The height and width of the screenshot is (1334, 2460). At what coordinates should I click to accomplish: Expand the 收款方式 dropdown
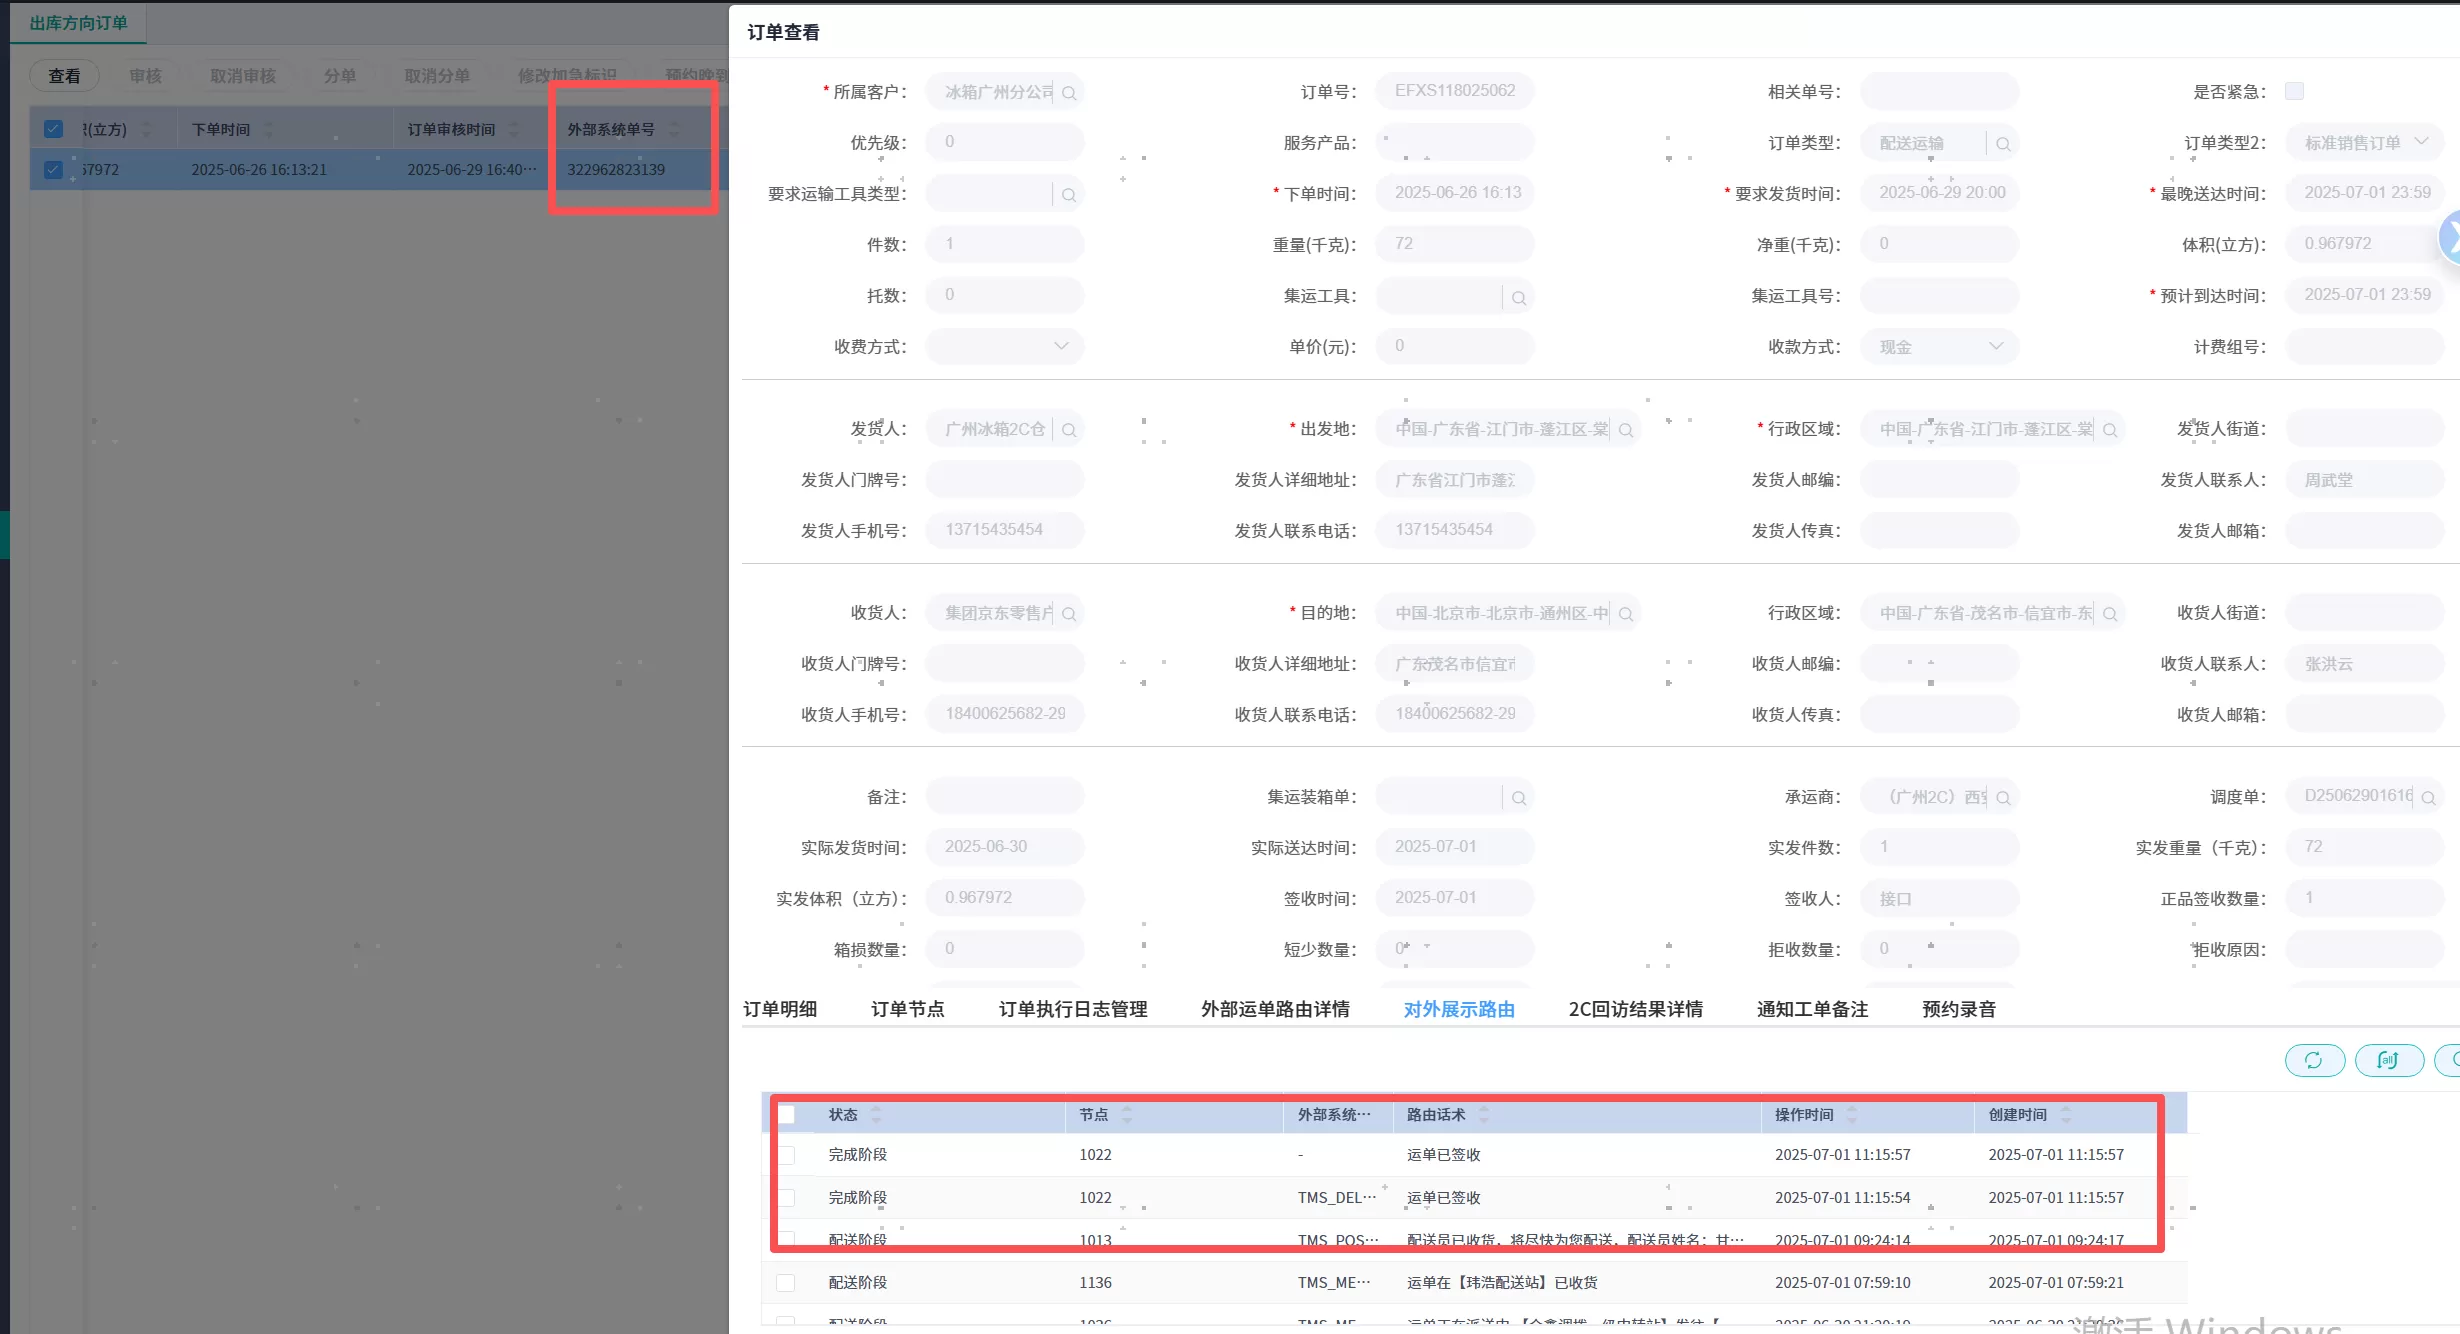1996,346
